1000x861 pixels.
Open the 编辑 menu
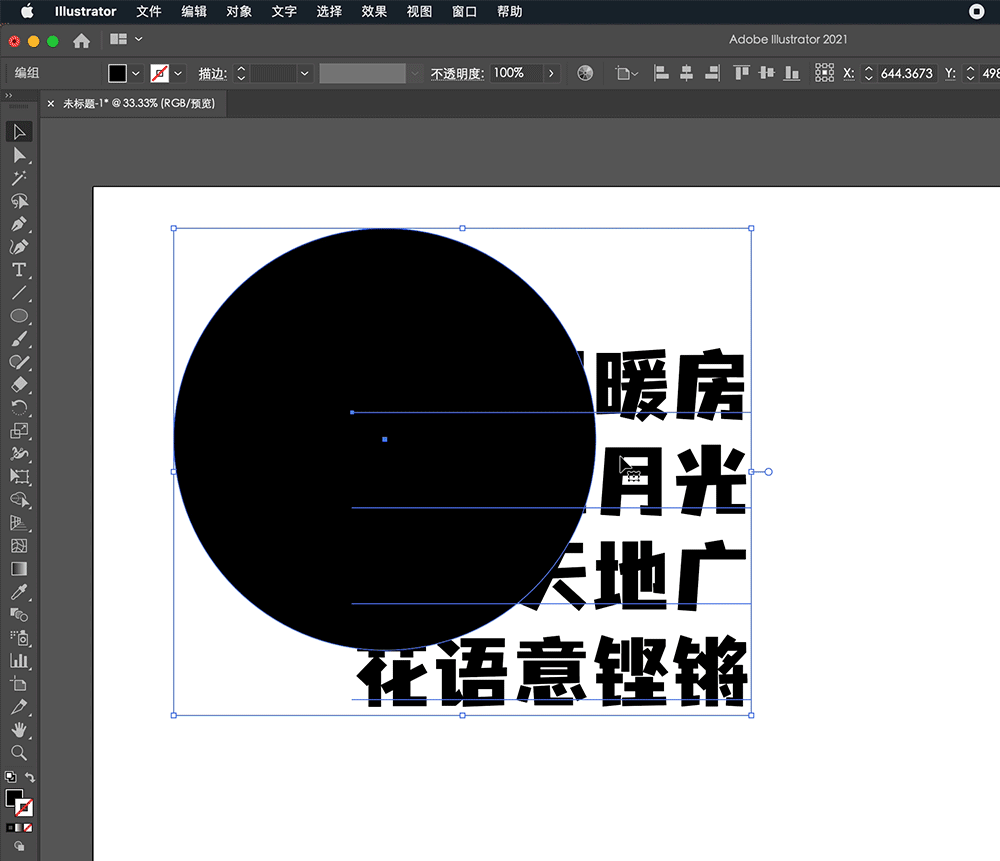[x=194, y=11]
